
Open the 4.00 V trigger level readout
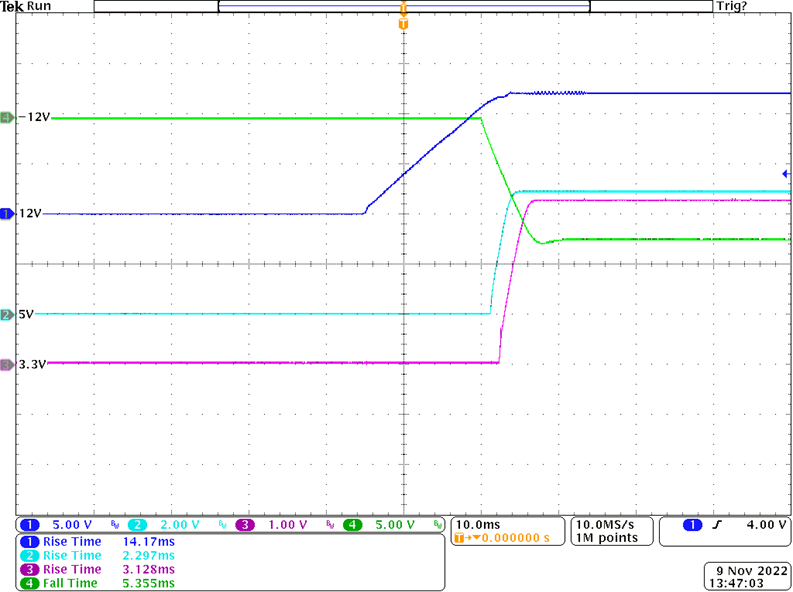click(x=765, y=525)
